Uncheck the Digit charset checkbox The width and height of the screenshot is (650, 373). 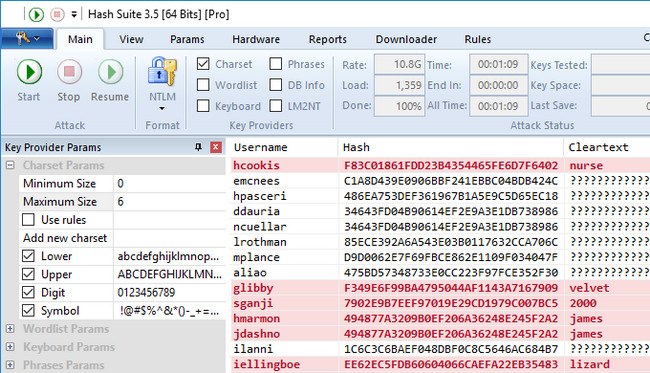click(x=28, y=292)
